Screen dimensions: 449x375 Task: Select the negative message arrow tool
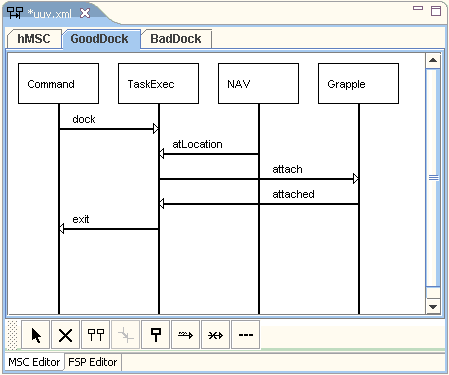215,335
